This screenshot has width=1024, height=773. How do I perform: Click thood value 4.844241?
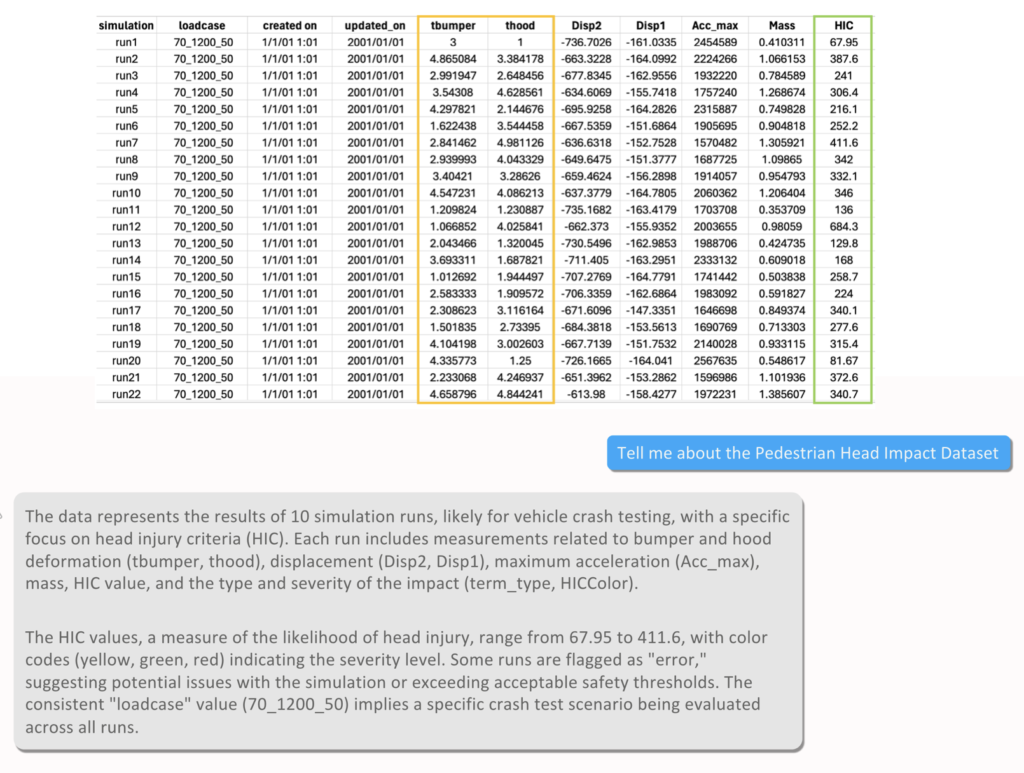click(520, 394)
